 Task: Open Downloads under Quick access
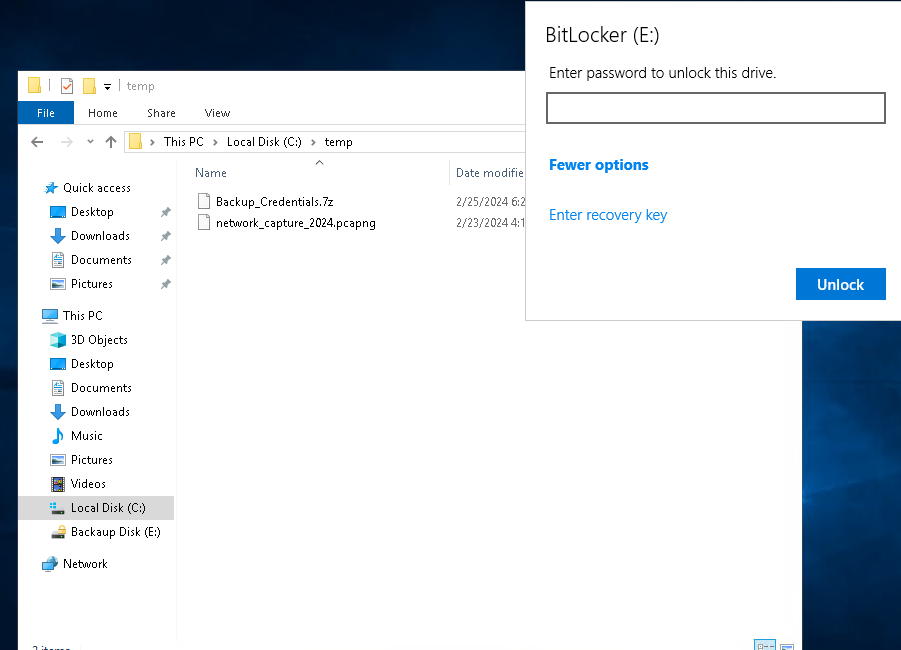[101, 236]
